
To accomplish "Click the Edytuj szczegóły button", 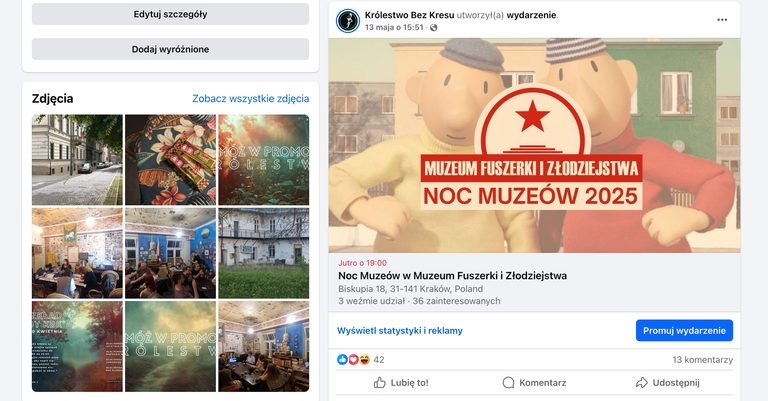I will pos(170,14).
